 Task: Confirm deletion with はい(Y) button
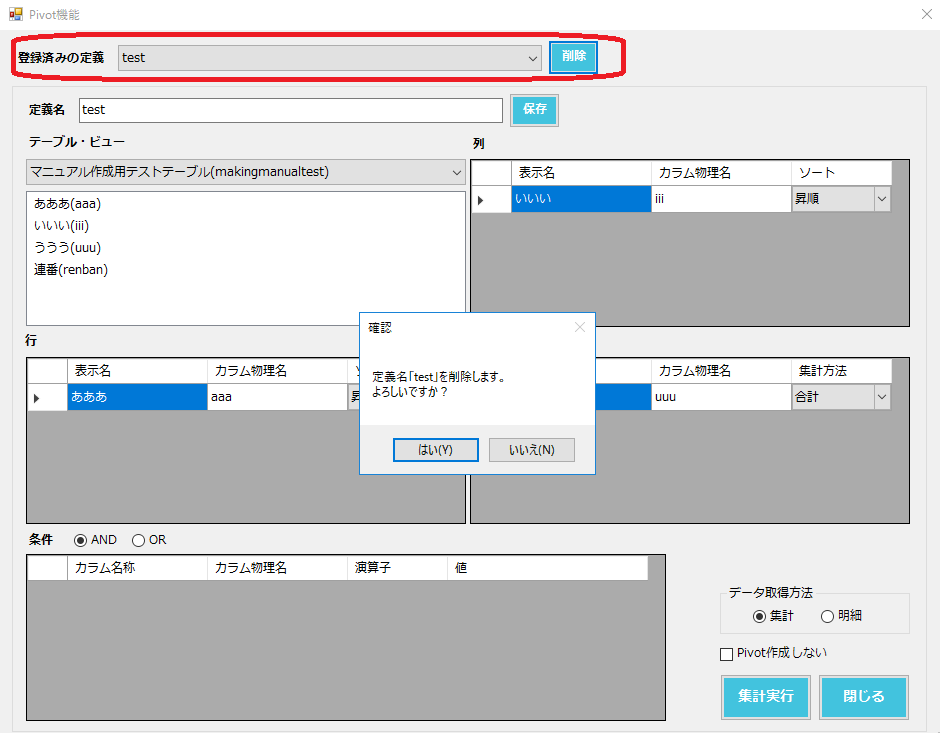[435, 450]
